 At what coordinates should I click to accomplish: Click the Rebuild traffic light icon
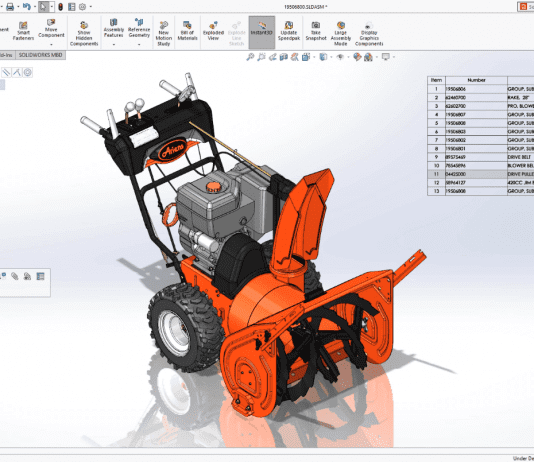click(x=61, y=7)
